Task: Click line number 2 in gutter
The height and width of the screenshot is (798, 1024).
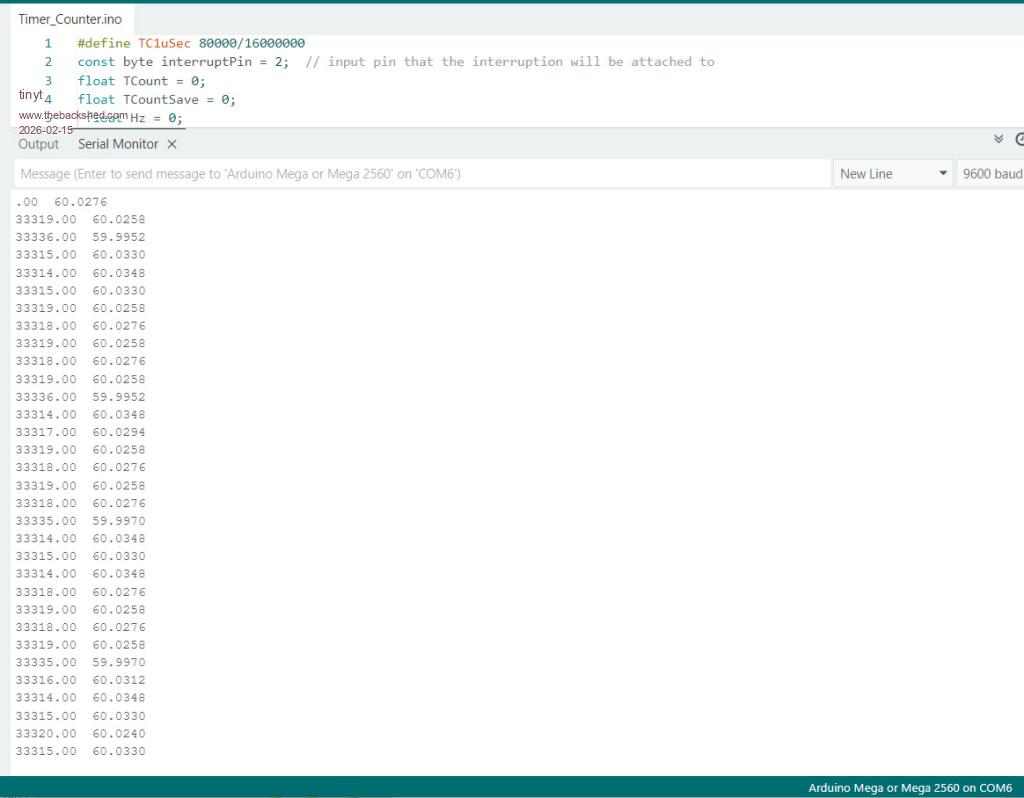Action: pyautogui.click(x=47, y=62)
